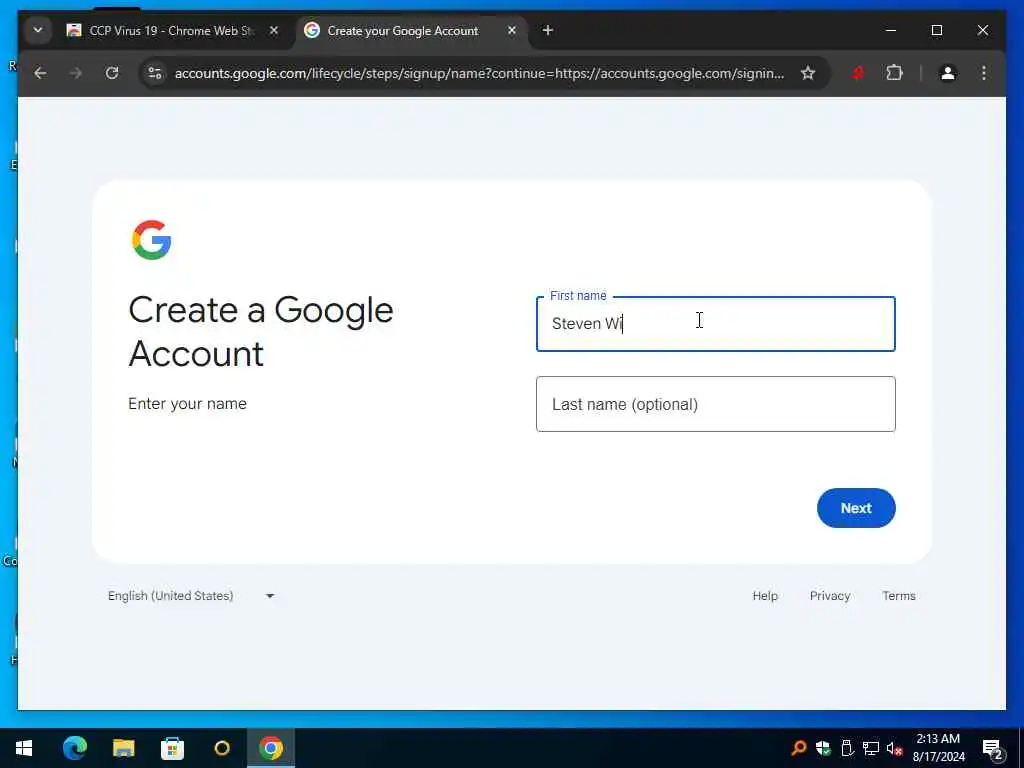Open Chrome's three-dot menu

pos(984,73)
